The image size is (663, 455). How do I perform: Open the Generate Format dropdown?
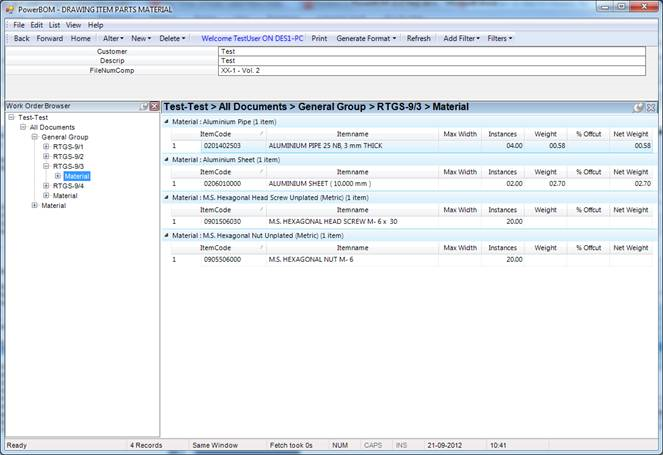click(368, 38)
